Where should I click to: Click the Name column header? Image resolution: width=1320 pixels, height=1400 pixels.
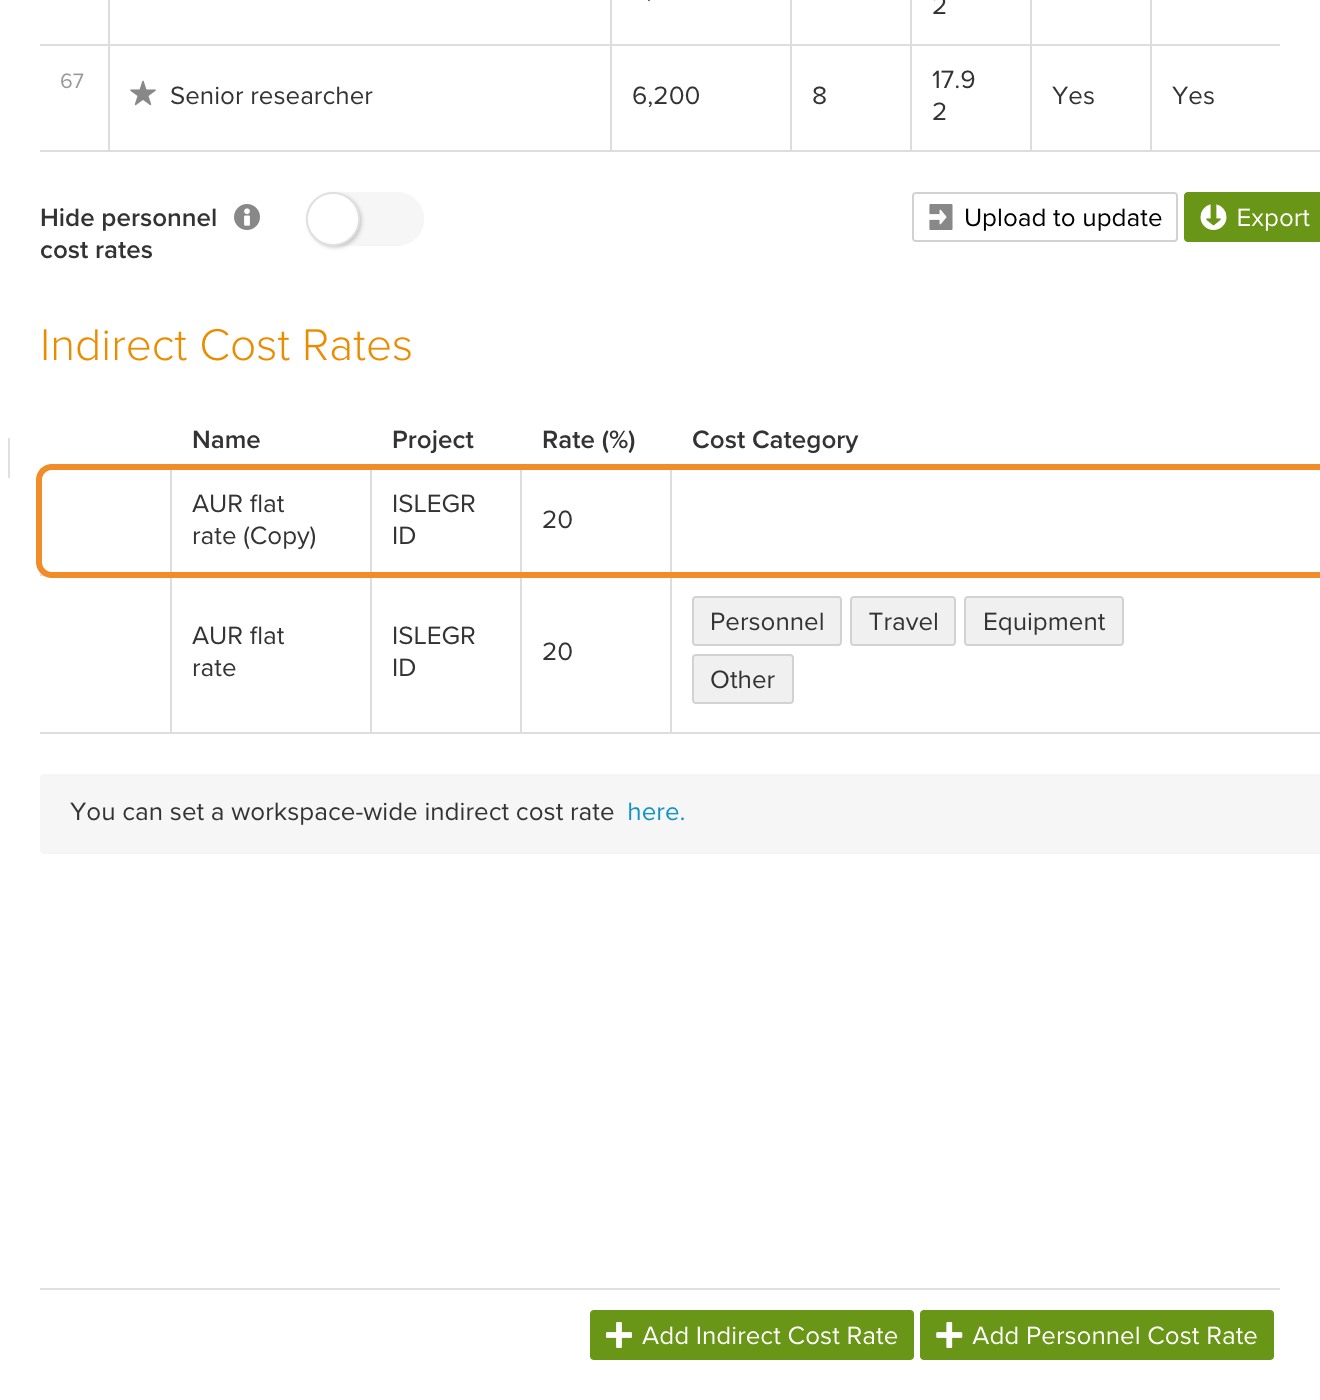click(x=226, y=440)
